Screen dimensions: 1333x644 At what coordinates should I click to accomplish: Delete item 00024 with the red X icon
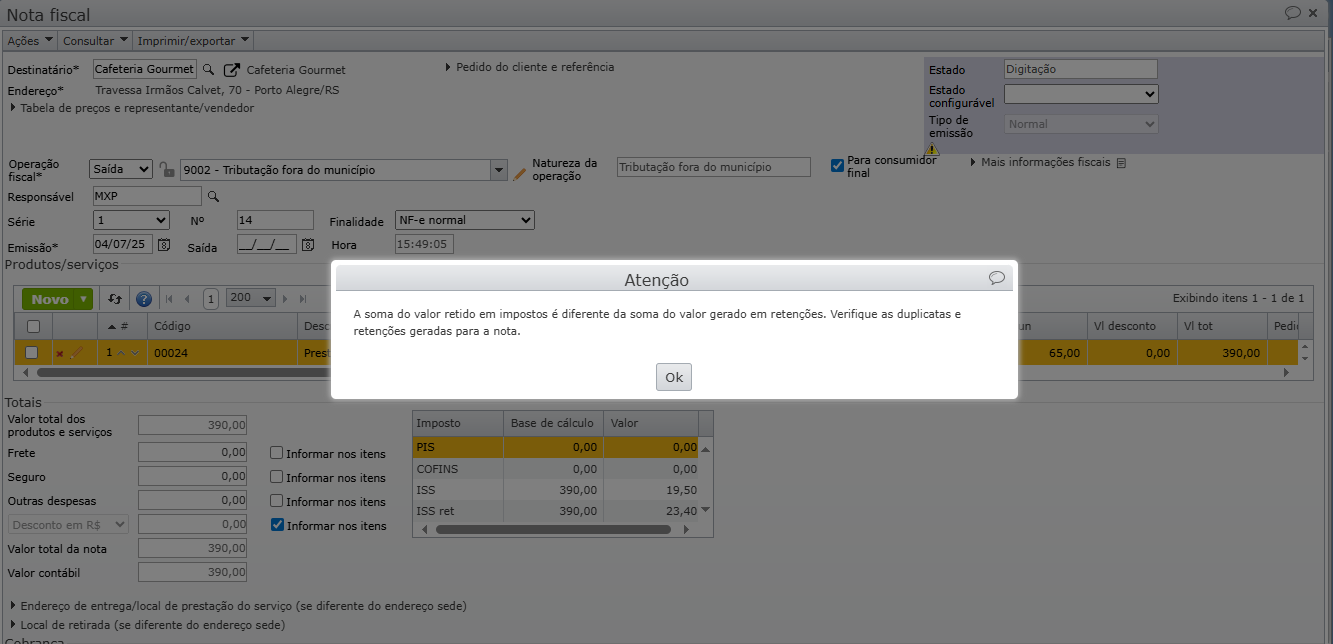(60, 353)
